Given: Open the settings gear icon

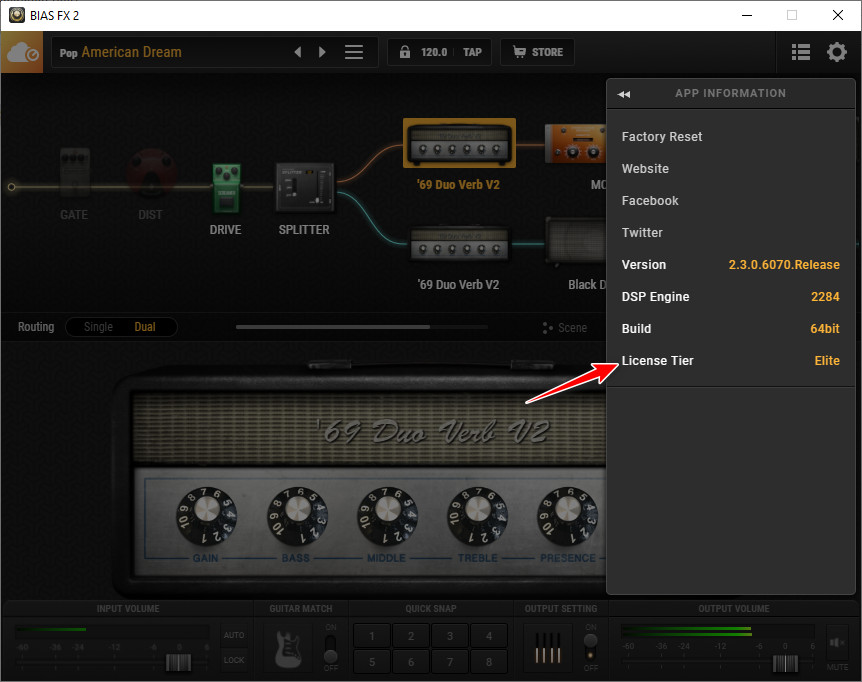Looking at the screenshot, I should pos(837,52).
